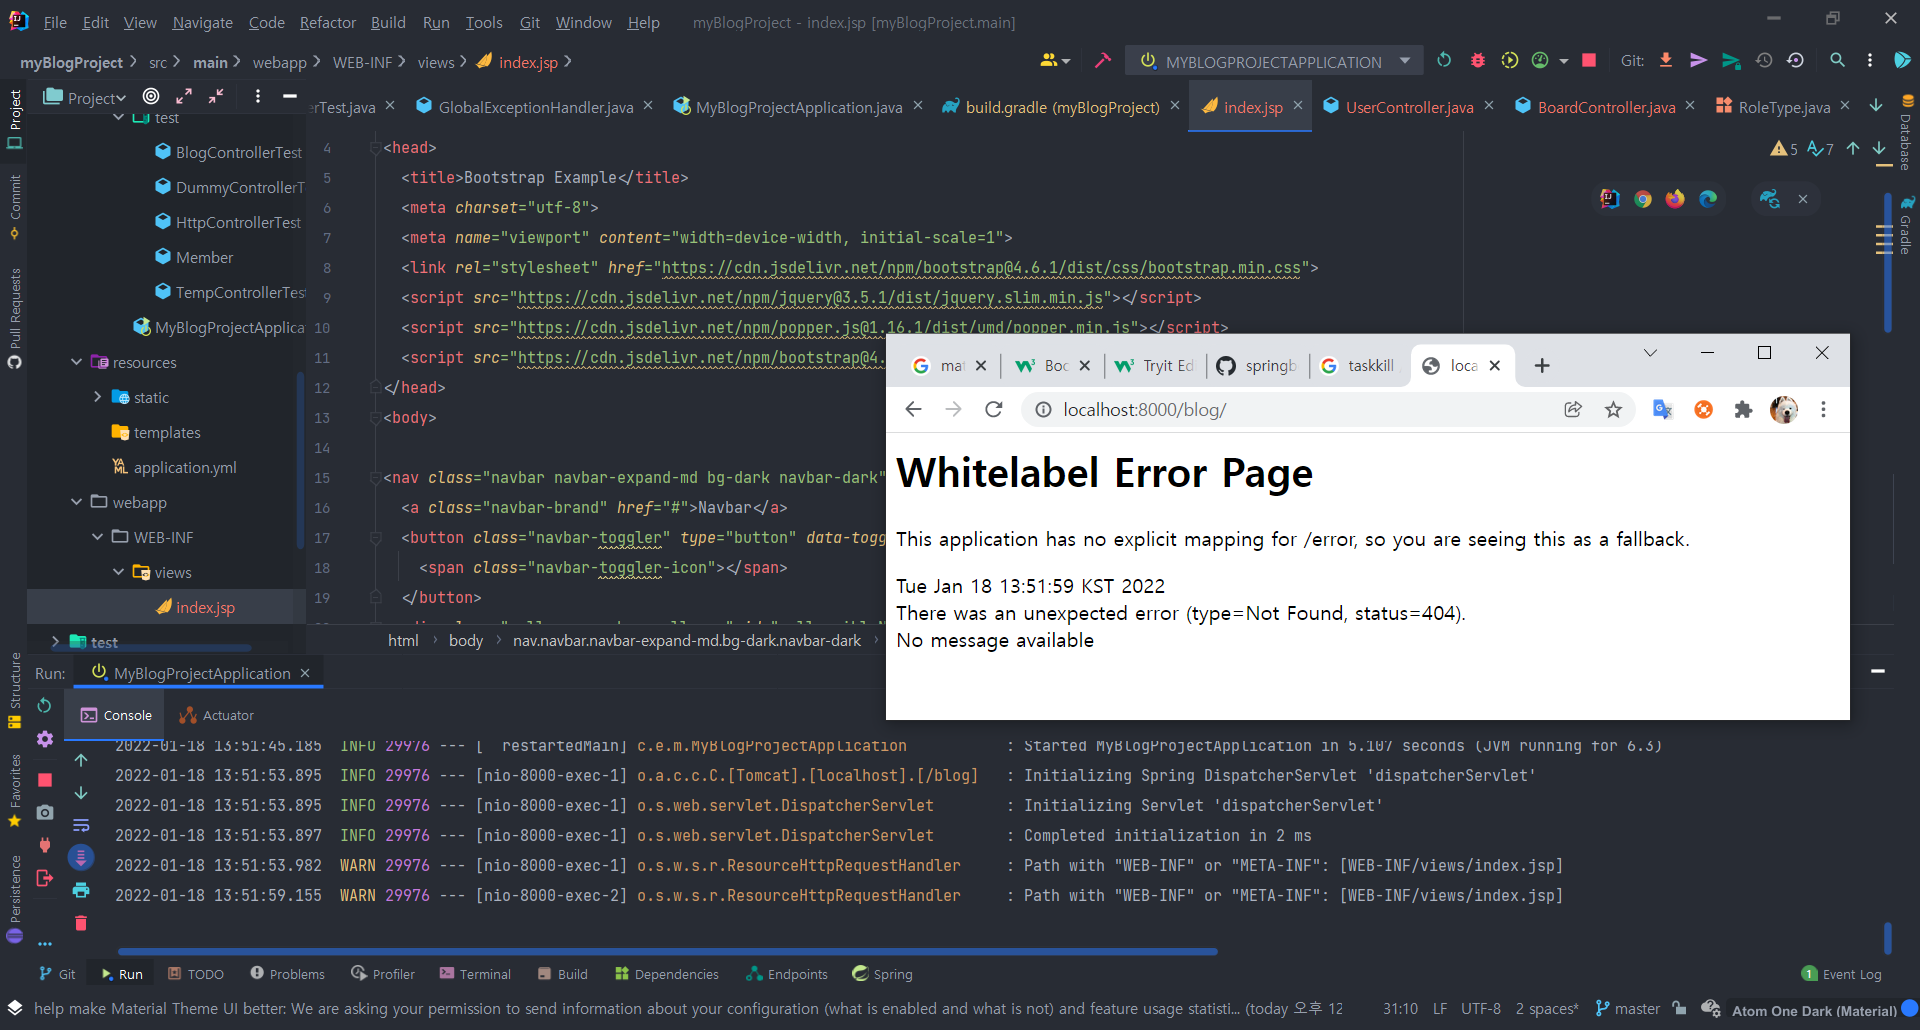The image size is (1920, 1030).
Task: Click Google Translate extension icon in browser
Action: coord(1662,409)
